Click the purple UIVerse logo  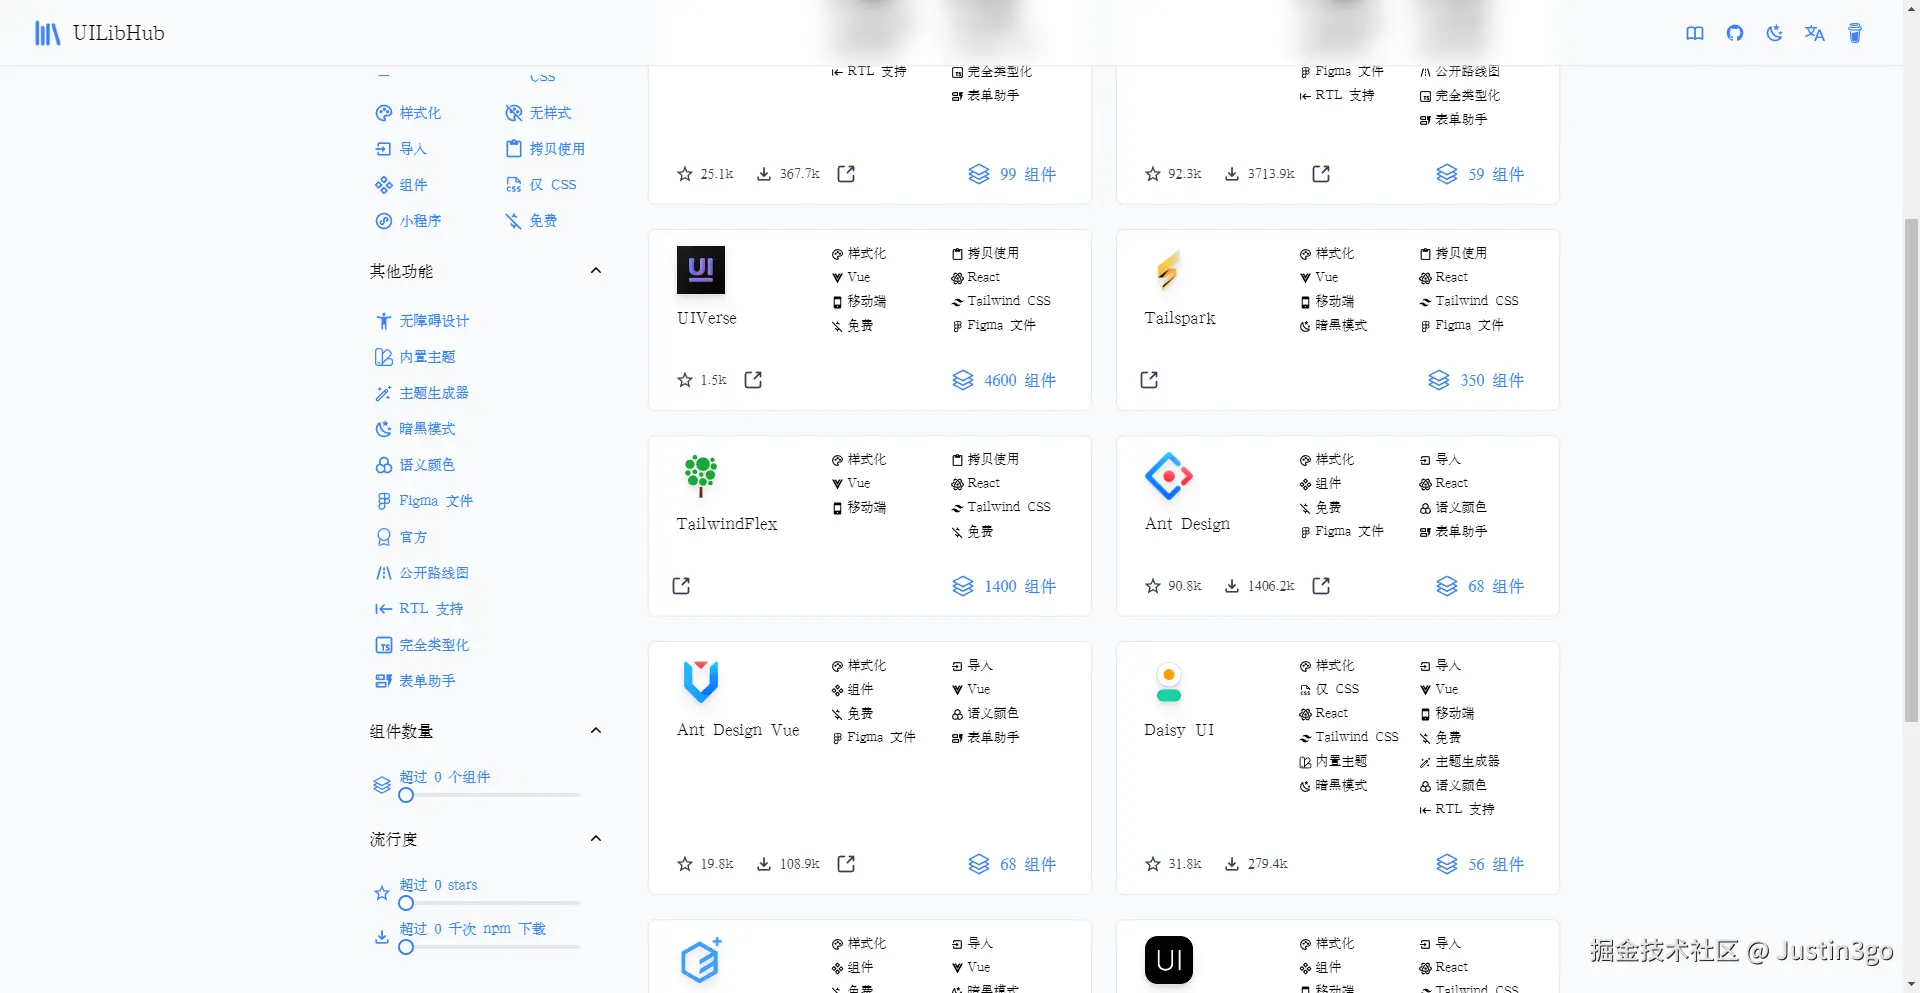(x=701, y=270)
